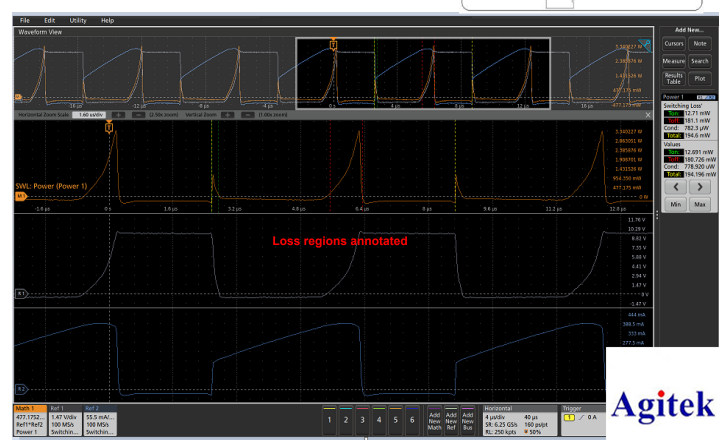
Task: Open the Utility menu
Action: [x=78, y=20]
